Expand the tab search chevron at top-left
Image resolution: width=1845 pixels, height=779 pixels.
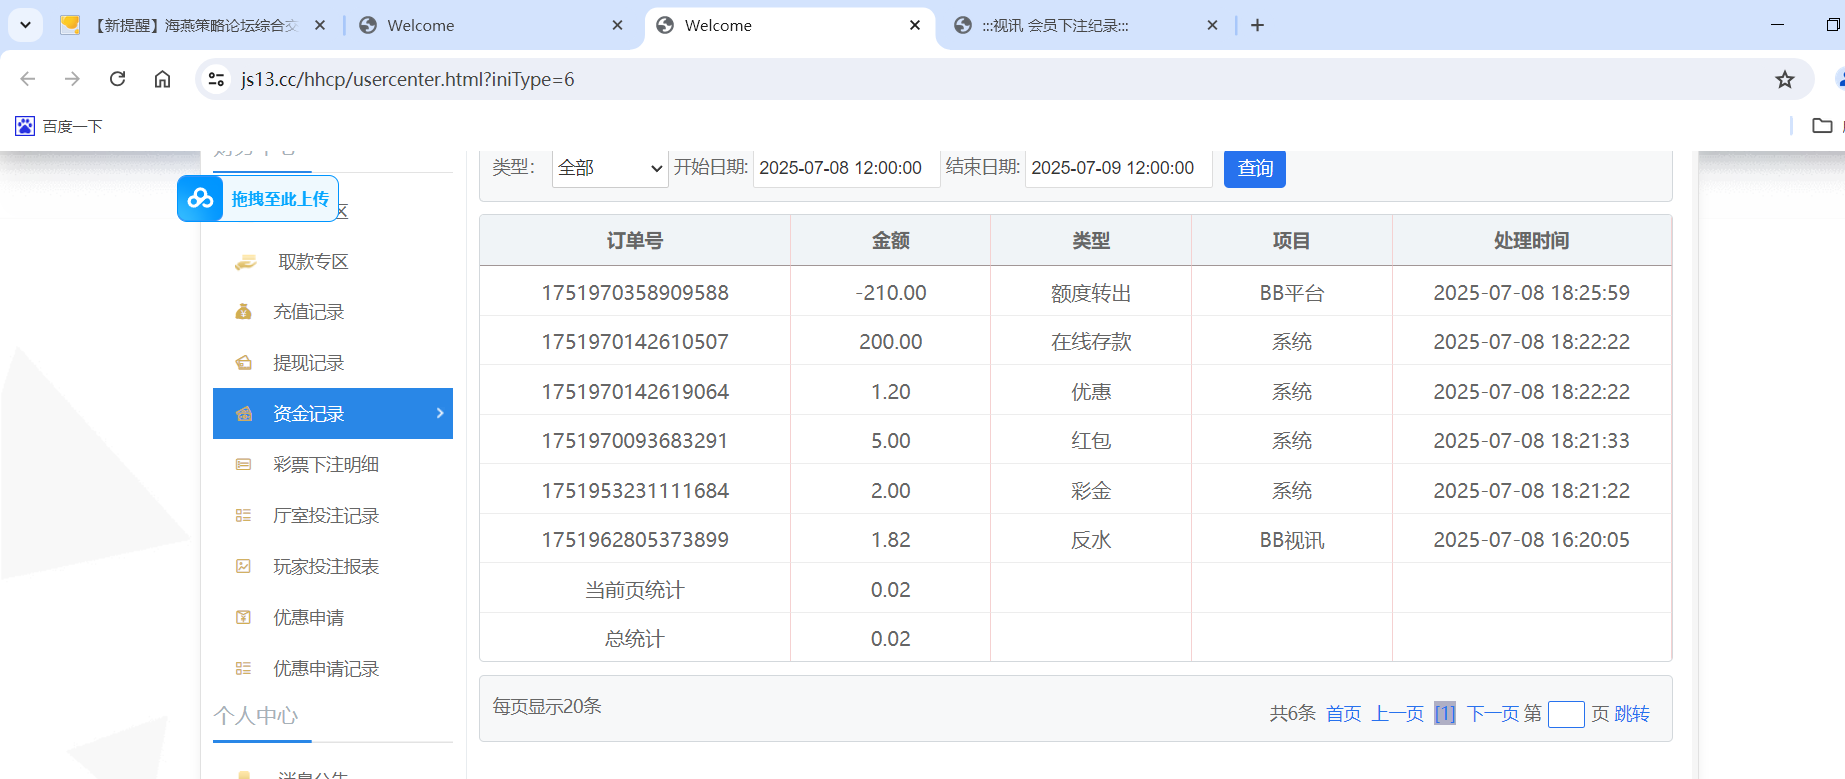(25, 25)
